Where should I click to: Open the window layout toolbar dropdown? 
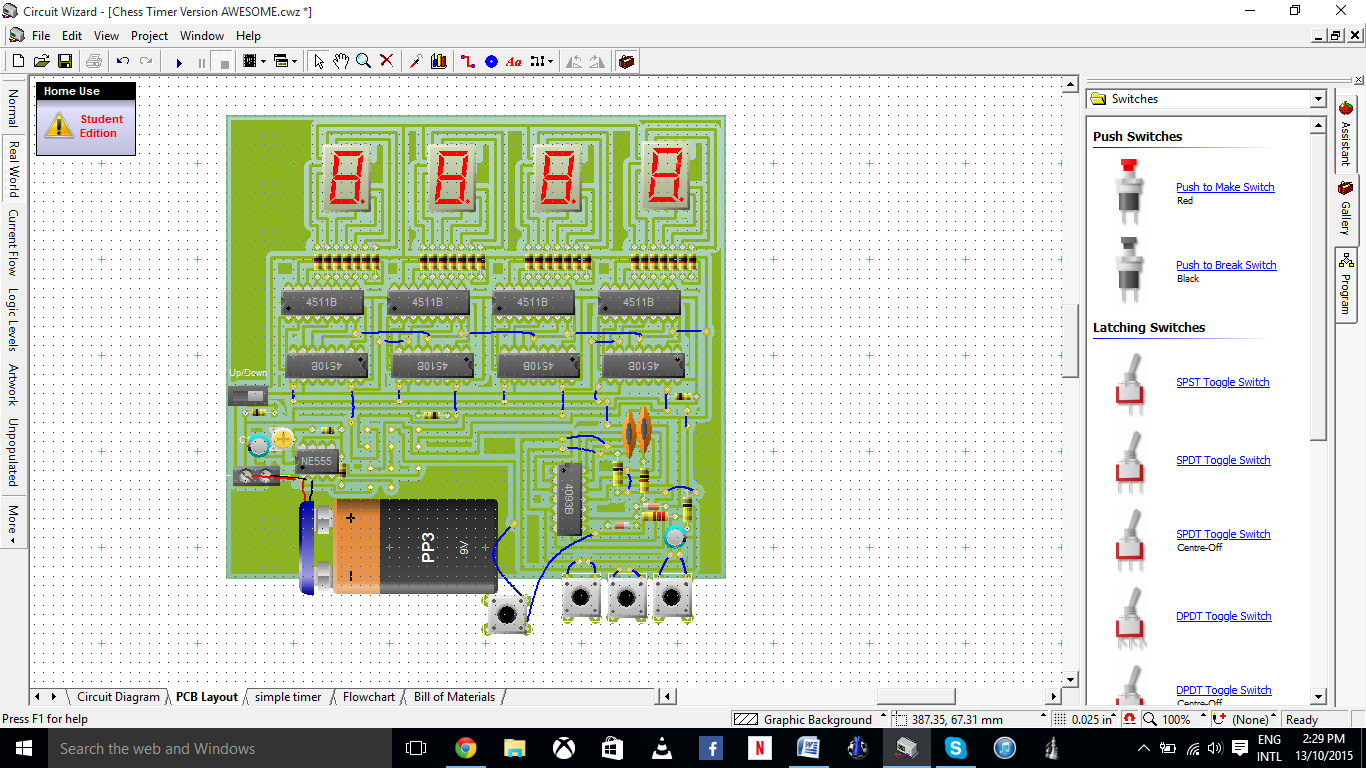(286, 61)
